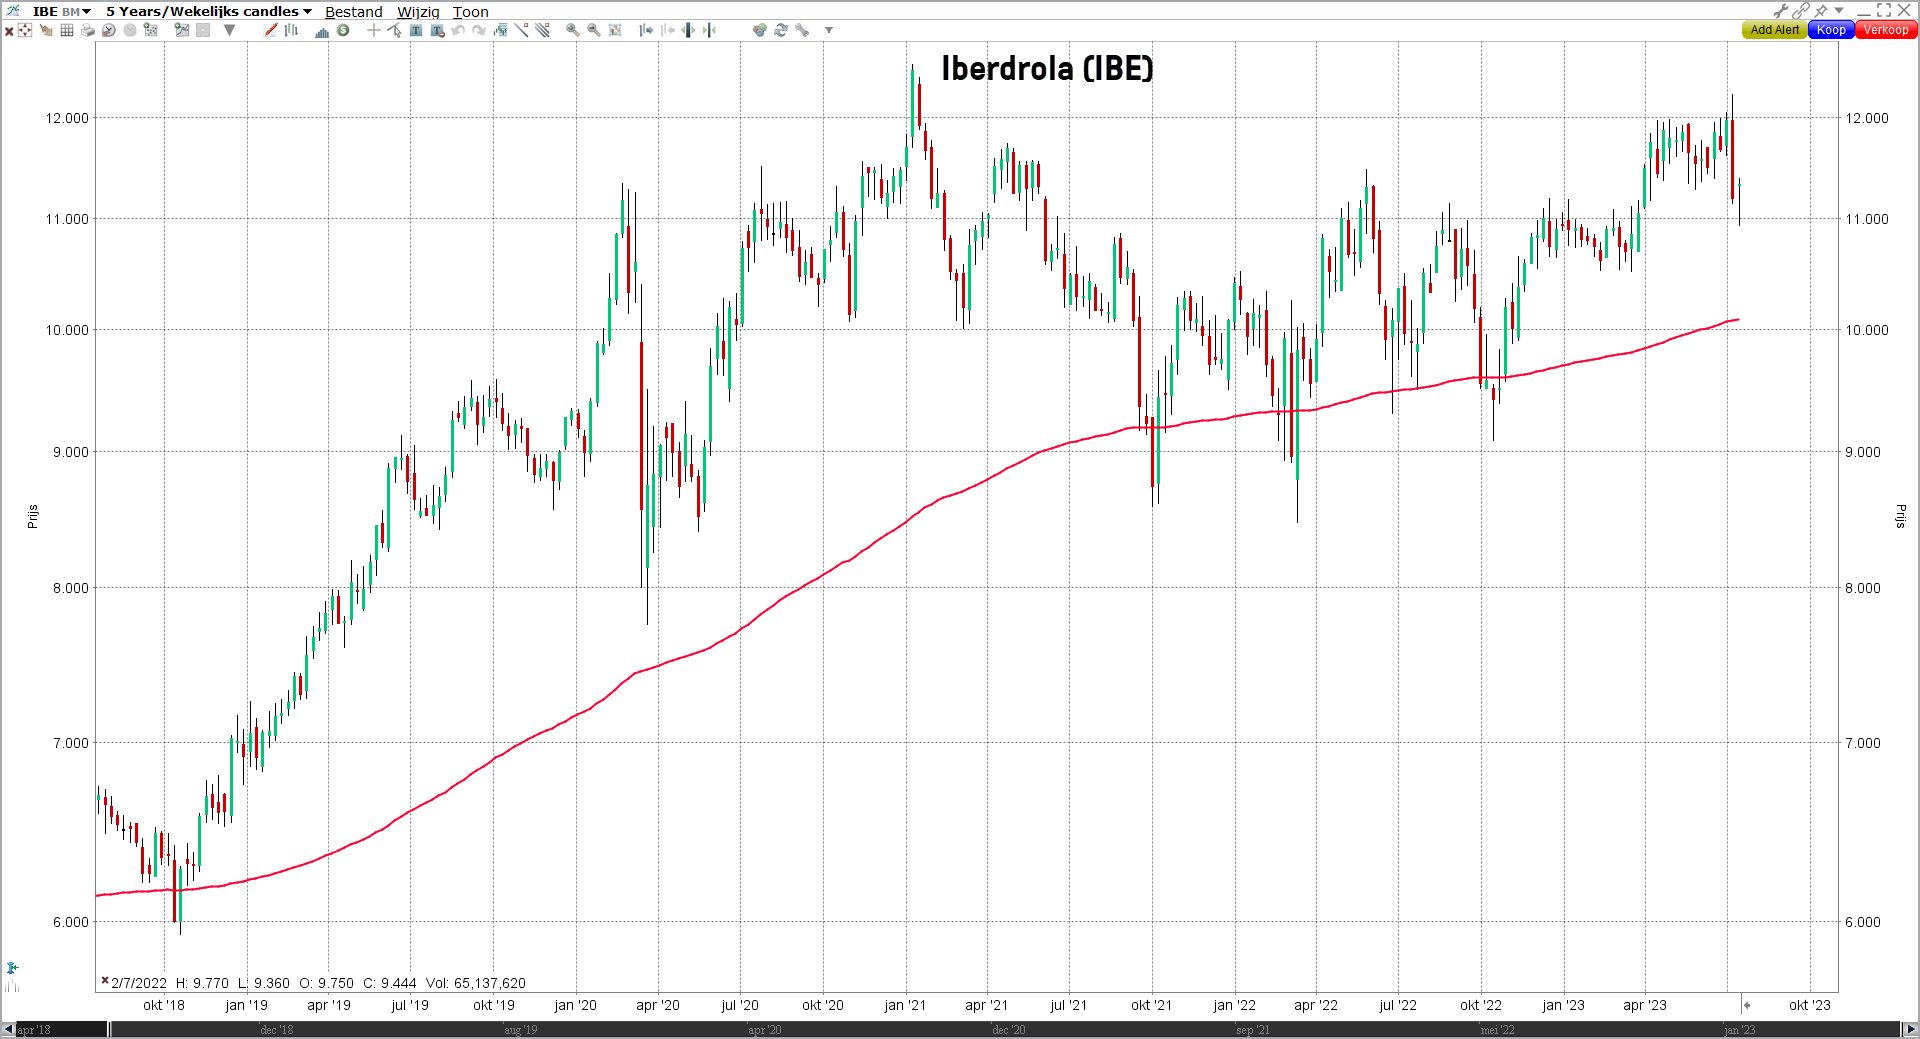Click the small marker icon on time axis right end
Image resolution: width=1920 pixels, height=1039 pixels.
click(x=1746, y=1005)
